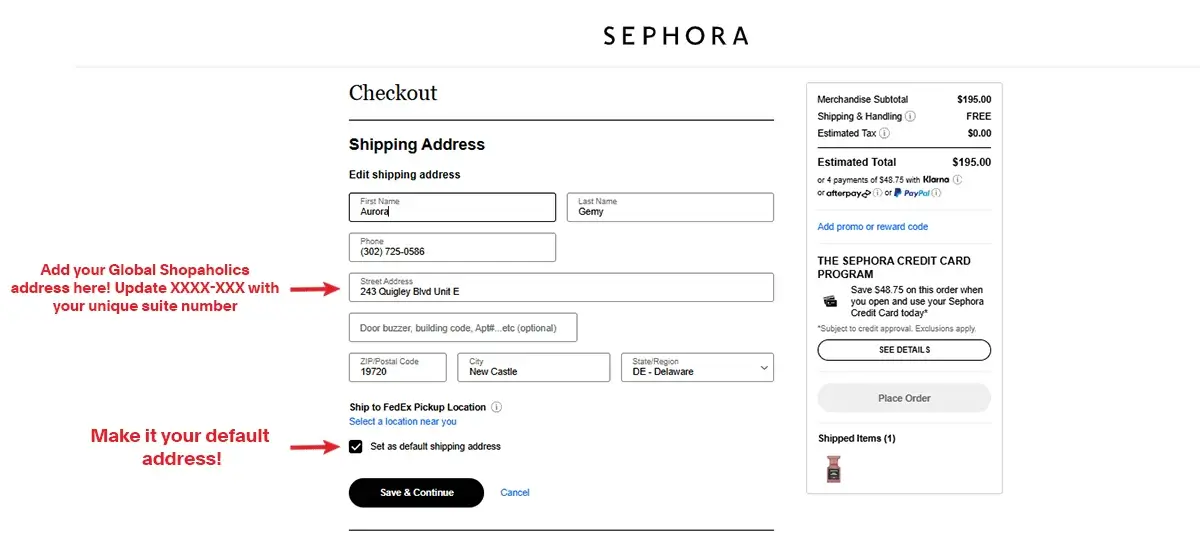Open Estimated Tax info icon
This screenshot has width=1200, height=540.
tap(884, 133)
